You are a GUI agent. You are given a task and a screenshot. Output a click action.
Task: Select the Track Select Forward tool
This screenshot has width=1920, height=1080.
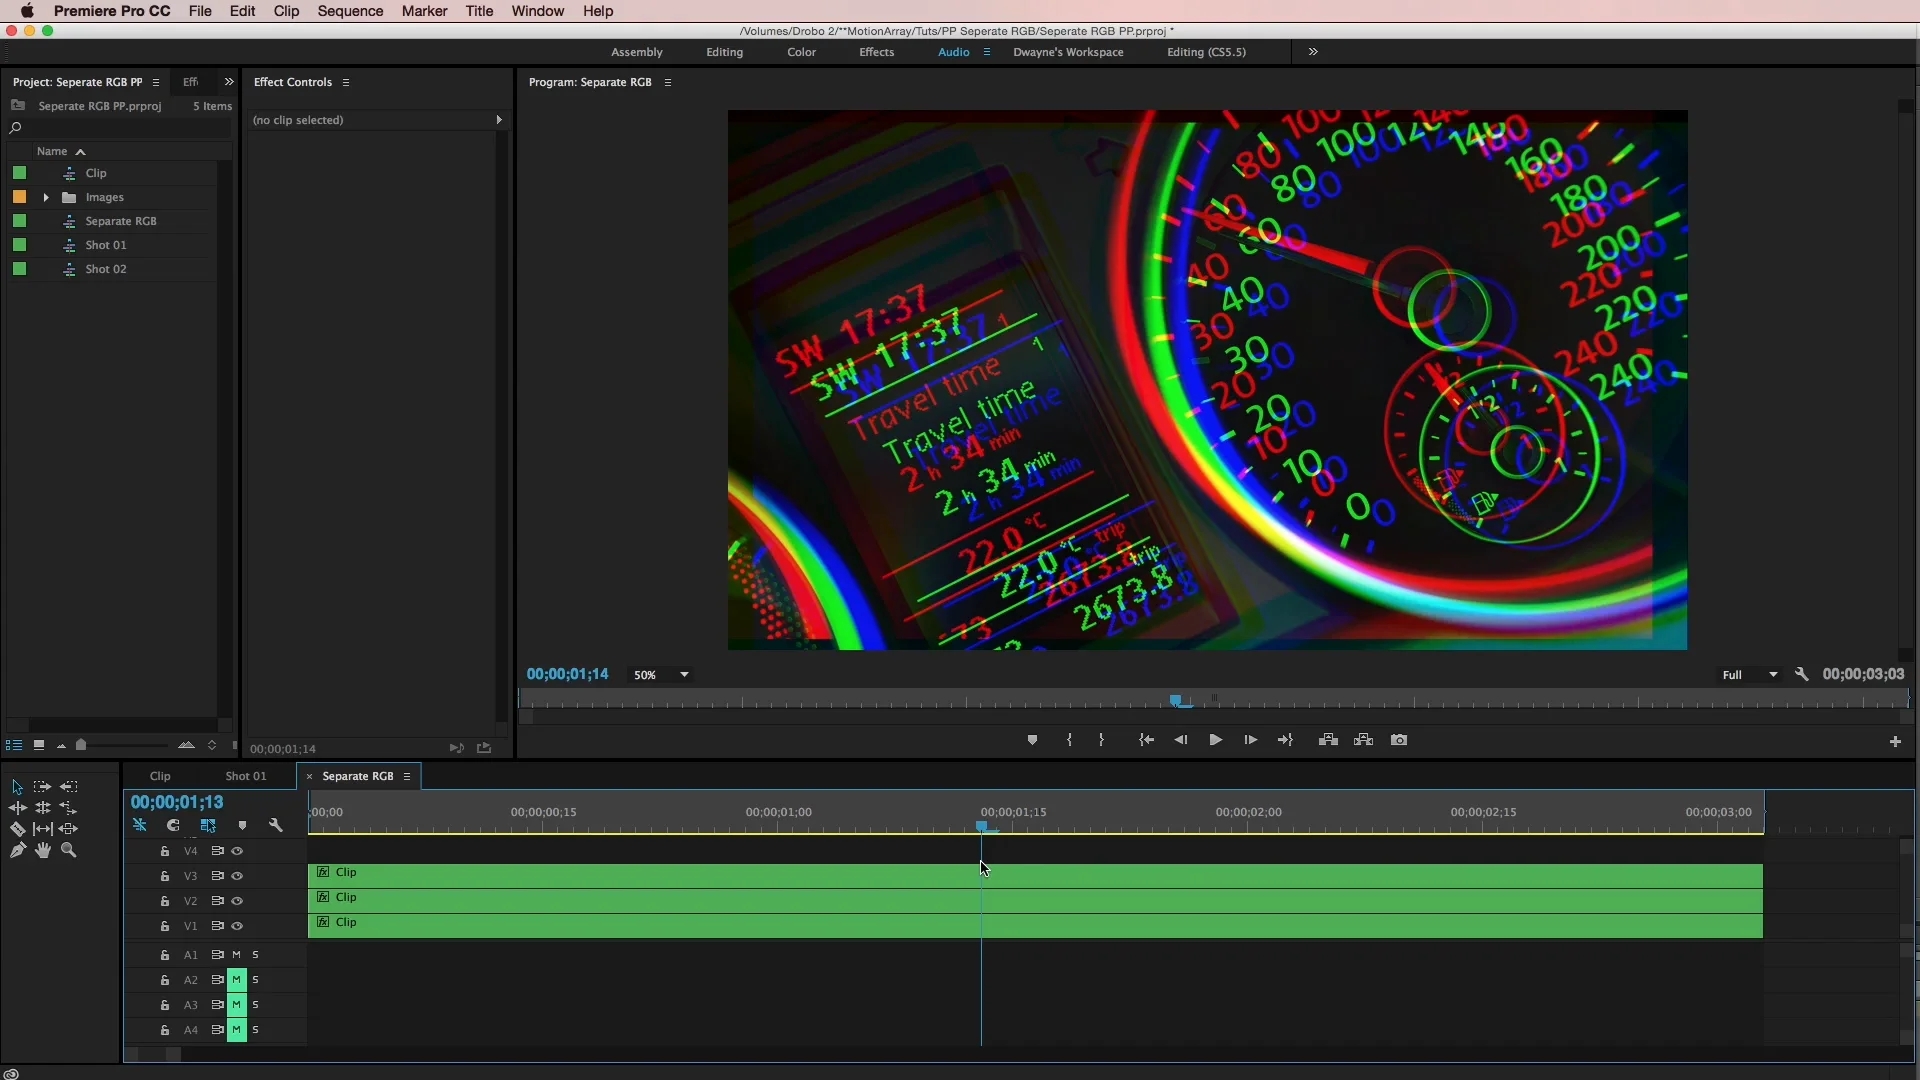[x=42, y=787]
